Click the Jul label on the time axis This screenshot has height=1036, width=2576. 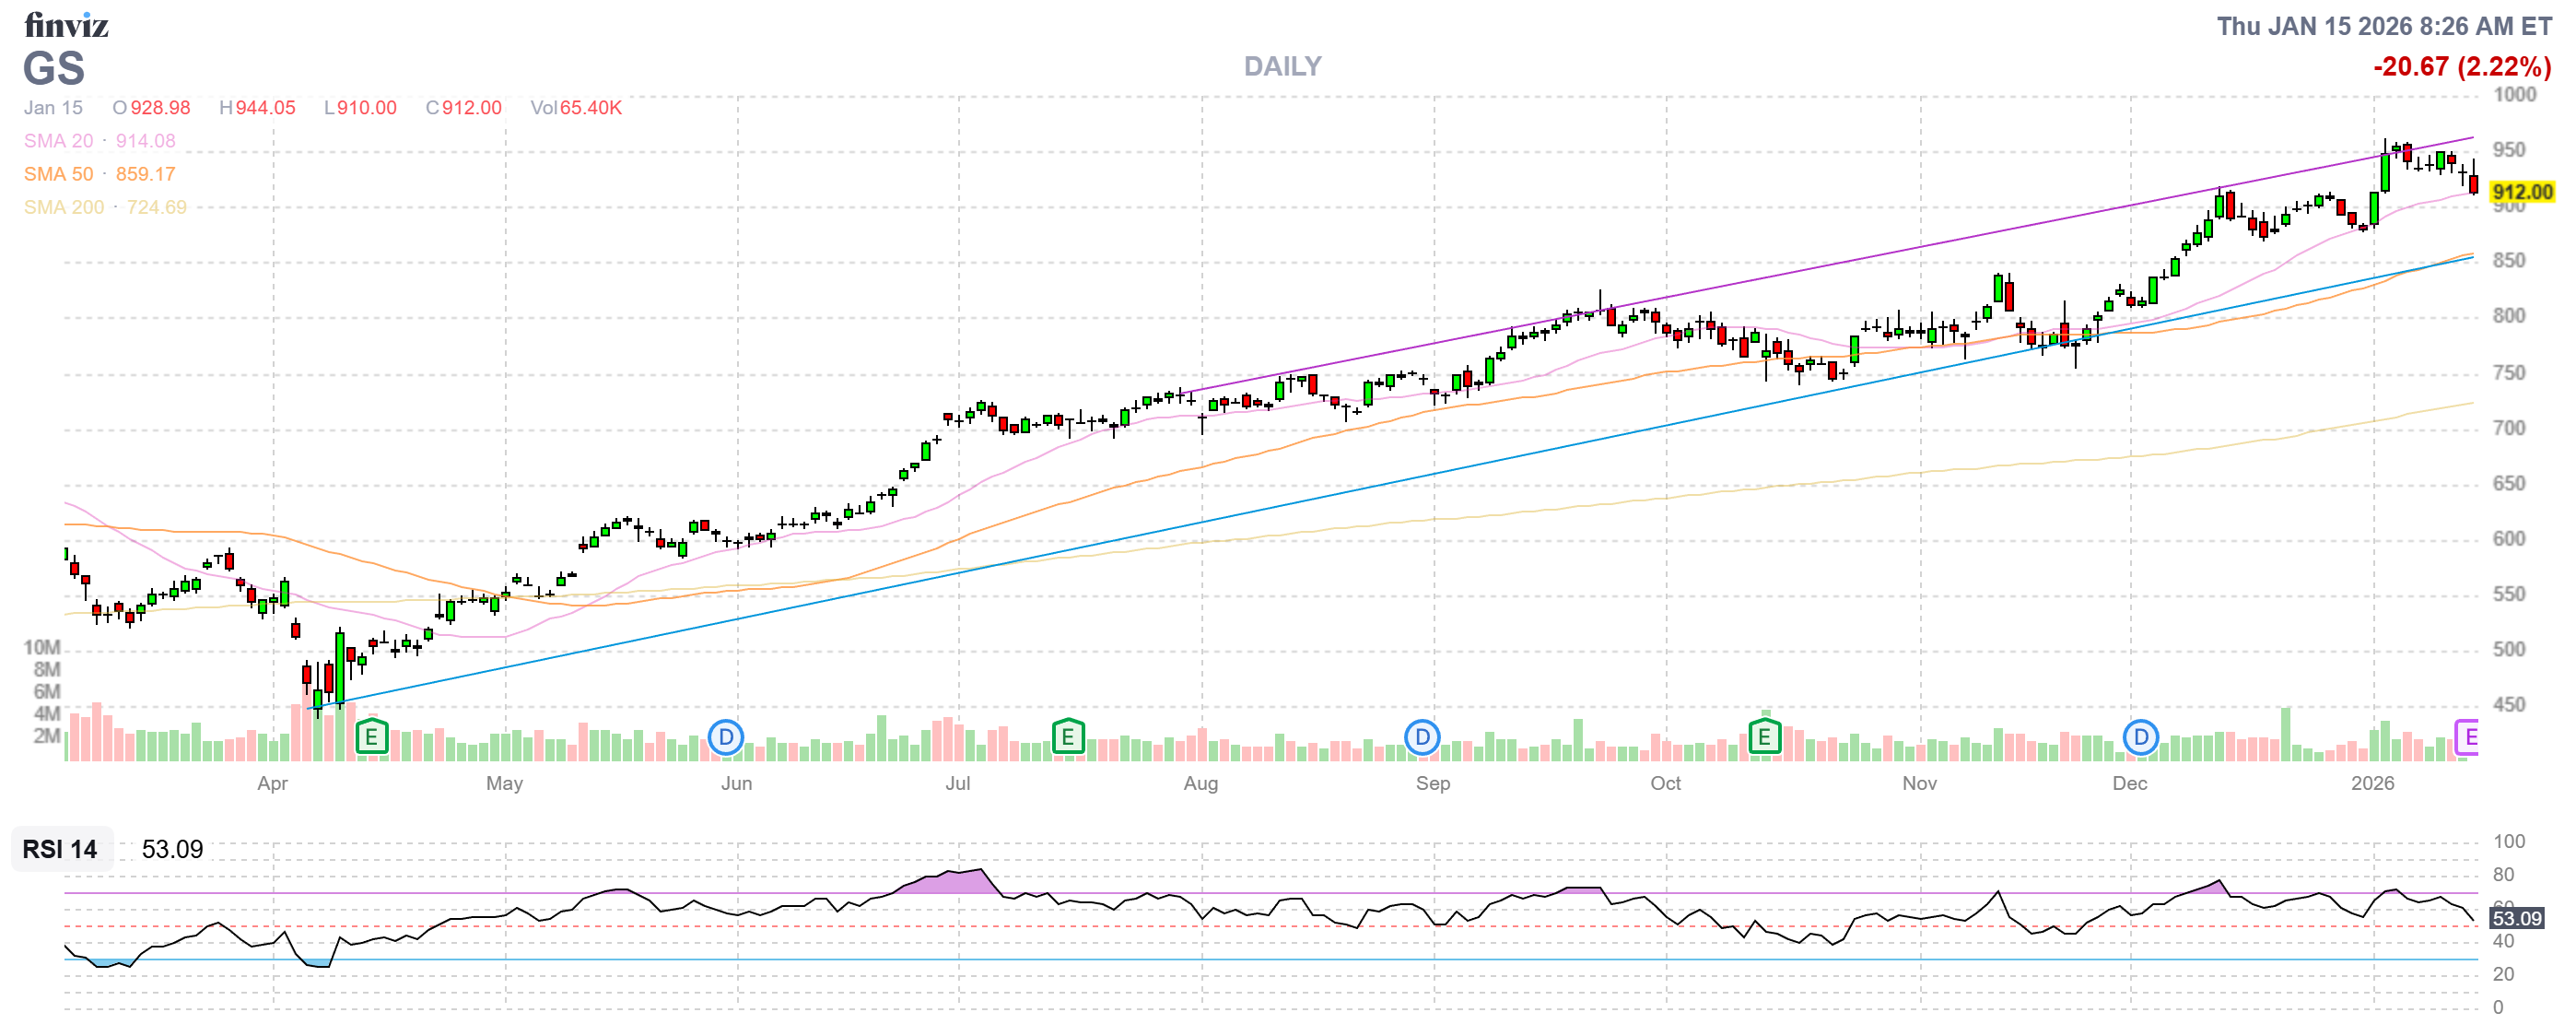(x=957, y=783)
